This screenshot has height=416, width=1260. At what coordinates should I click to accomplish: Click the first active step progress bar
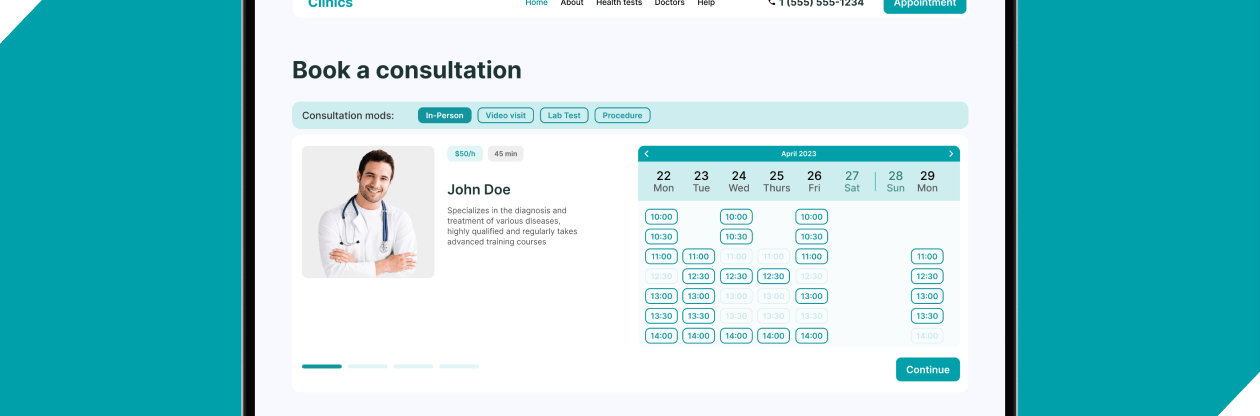click(x=322, y=367)
